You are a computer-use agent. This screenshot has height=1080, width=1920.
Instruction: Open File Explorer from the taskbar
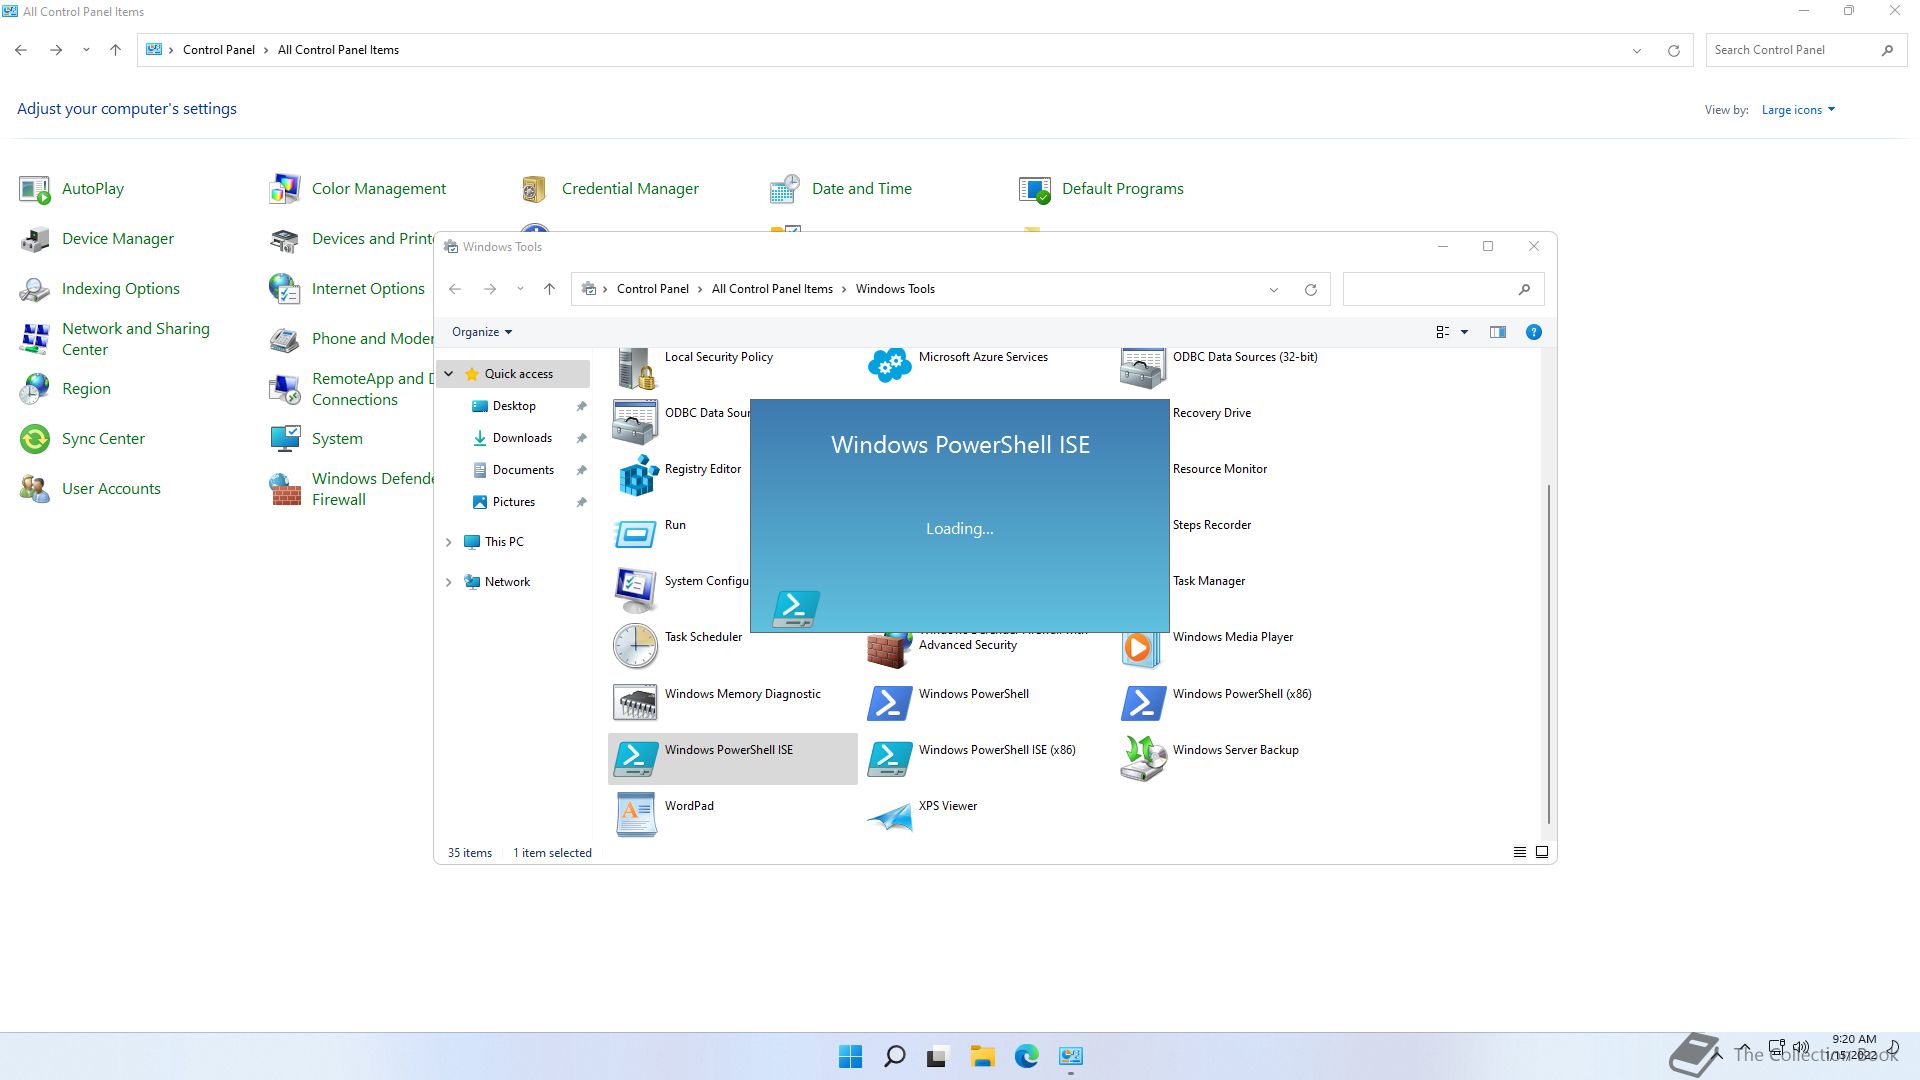982,1056
